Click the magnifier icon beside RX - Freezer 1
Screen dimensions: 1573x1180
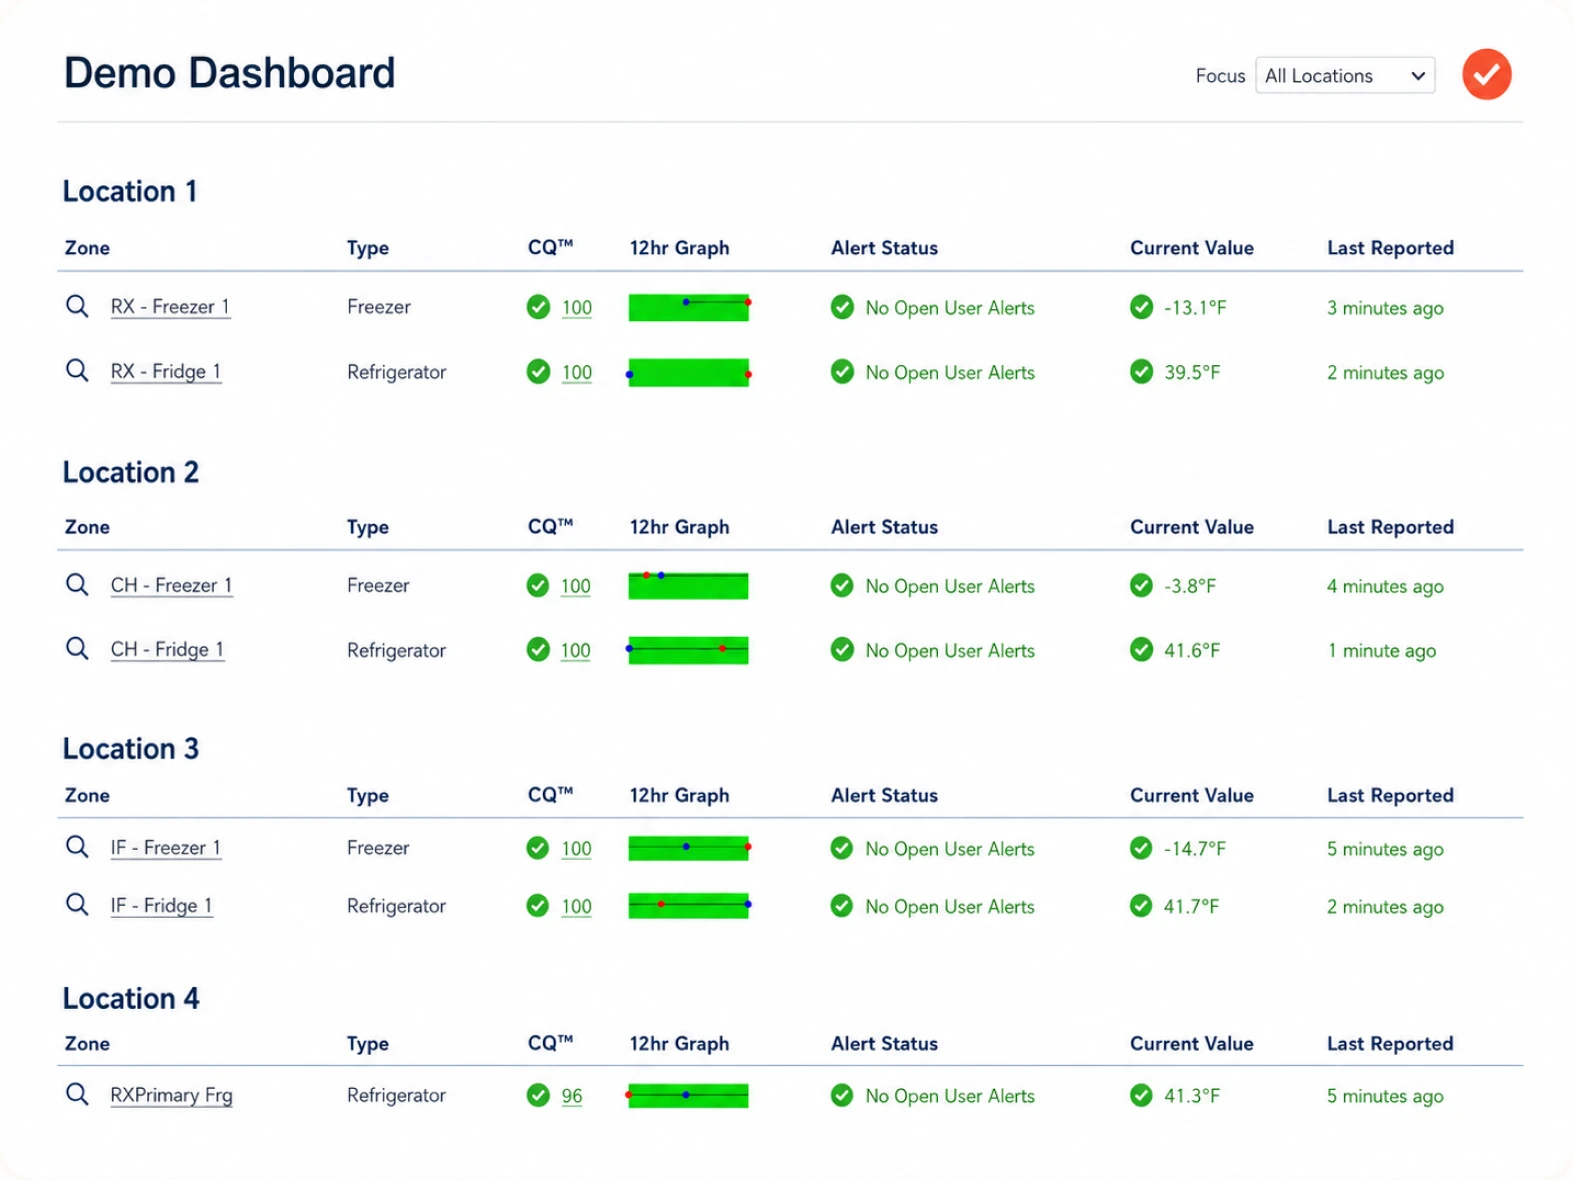(77, 306)
